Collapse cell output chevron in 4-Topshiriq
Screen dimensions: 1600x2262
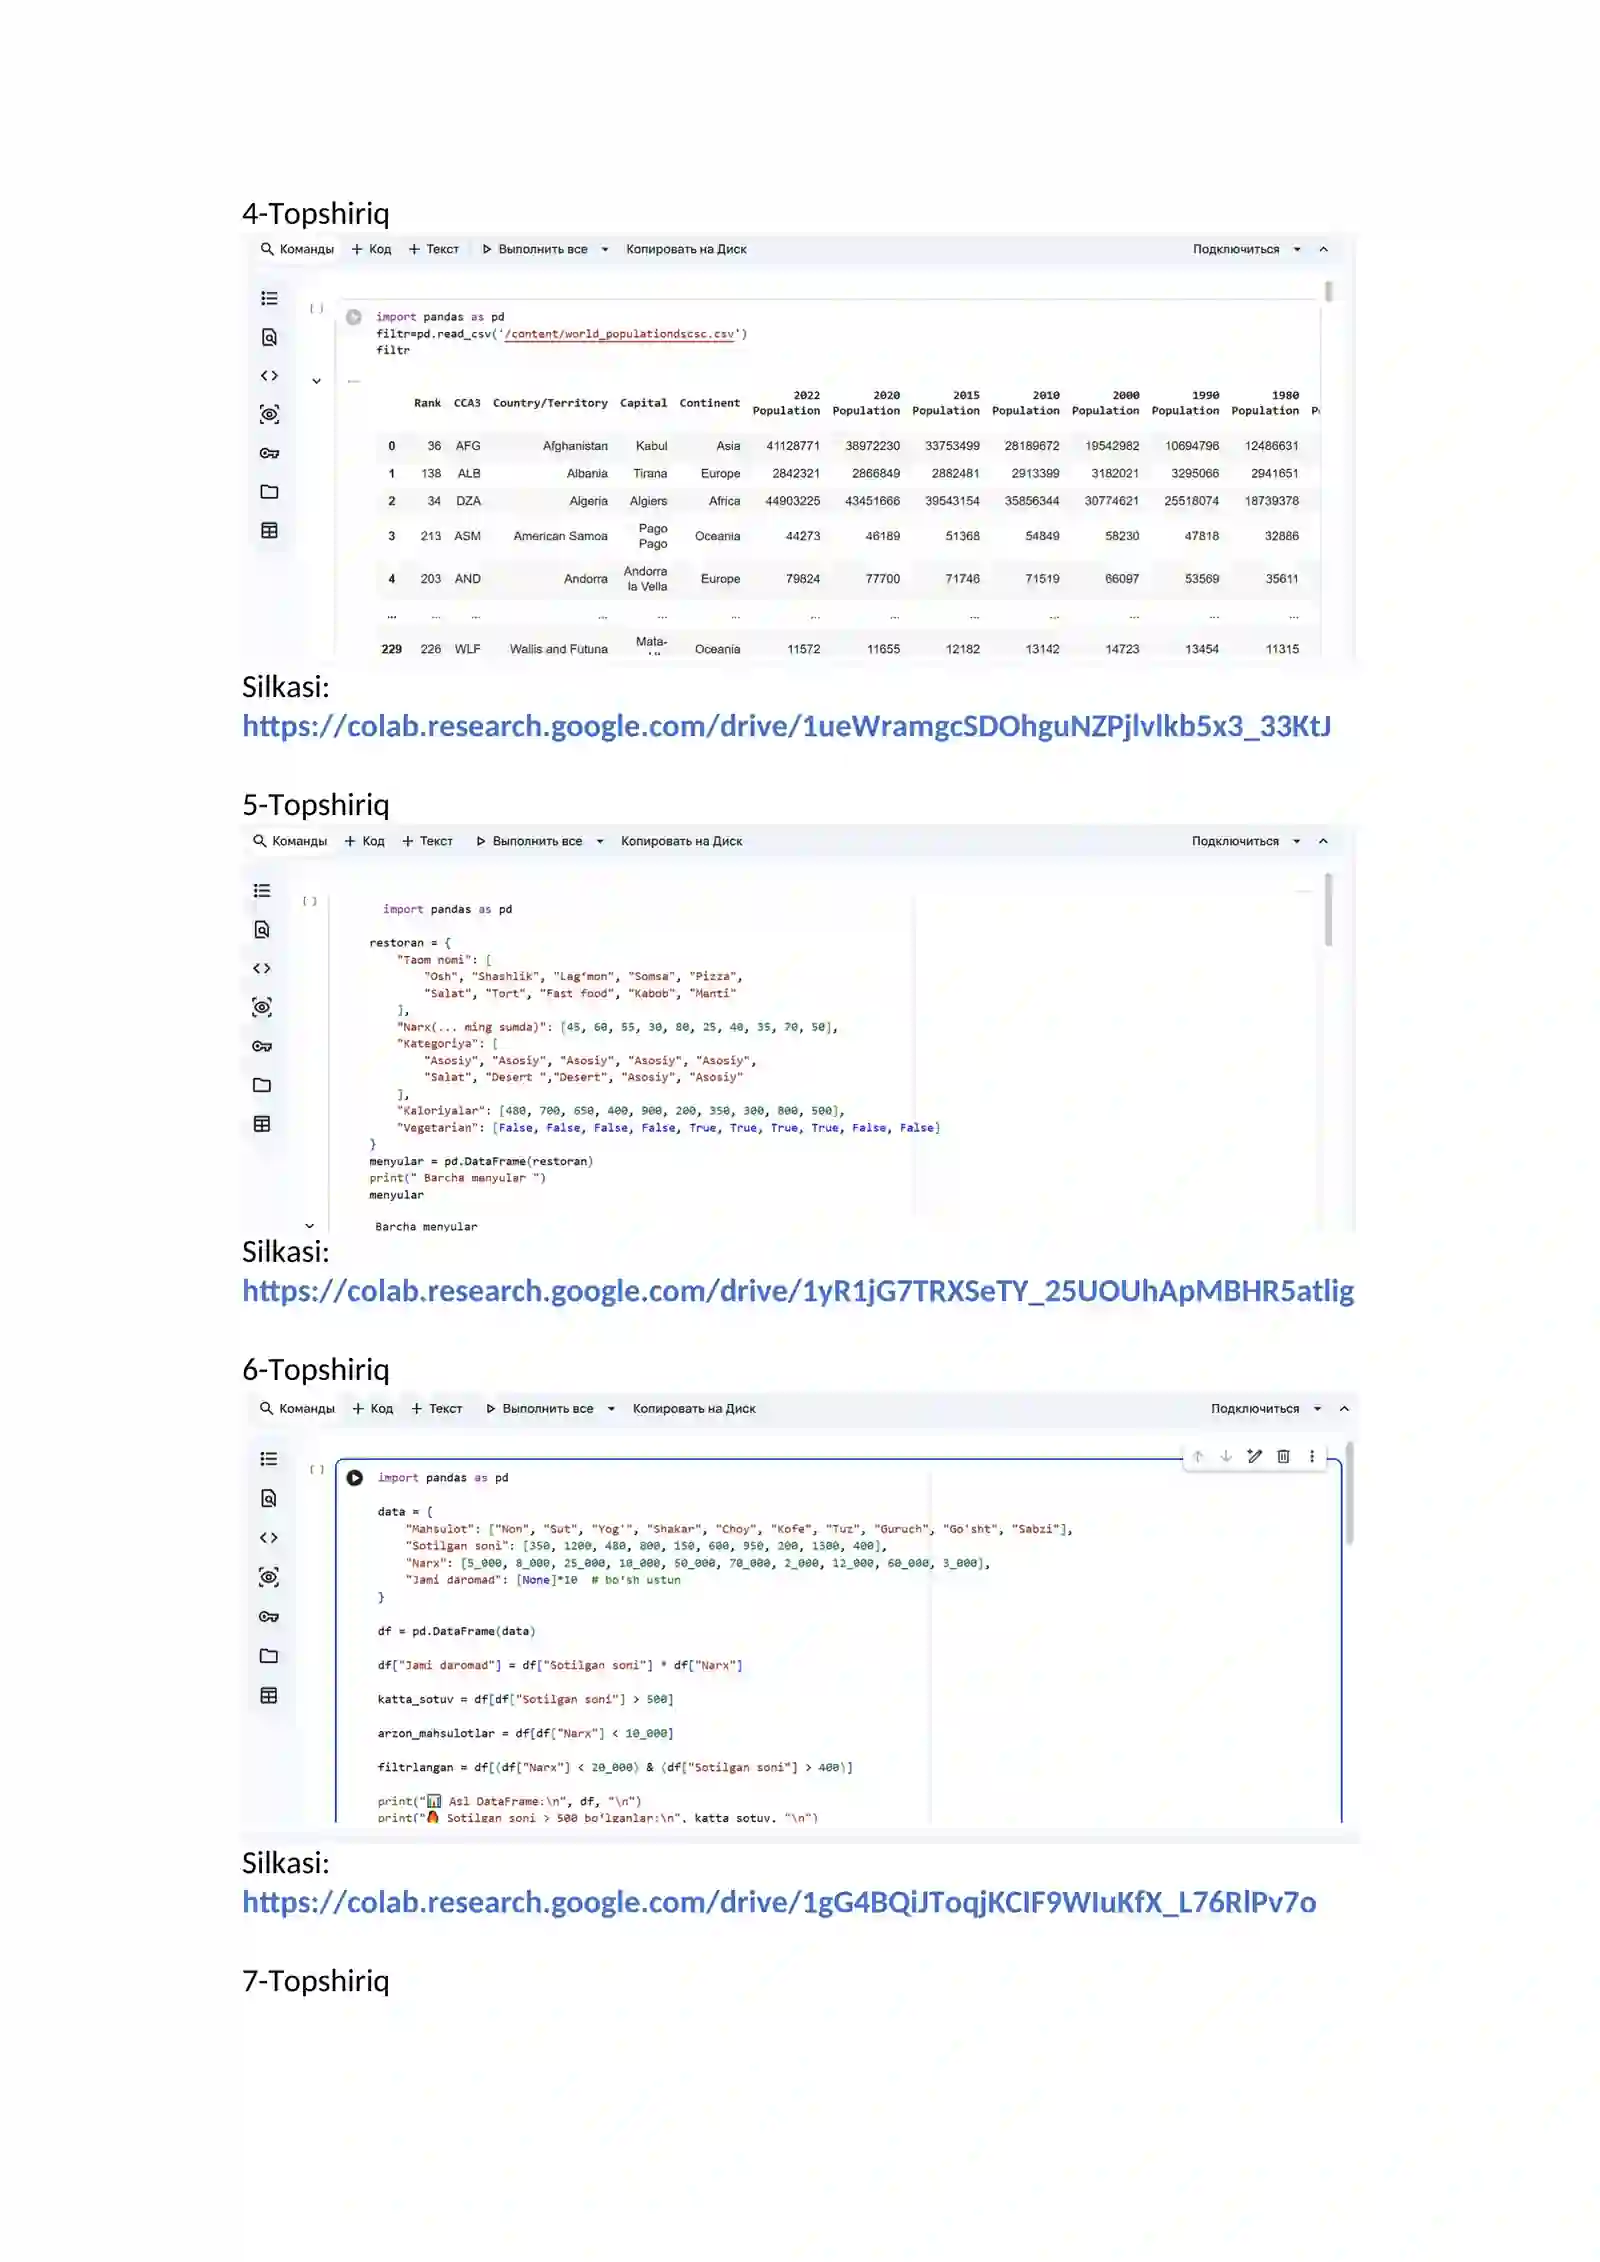coord(316,381)
